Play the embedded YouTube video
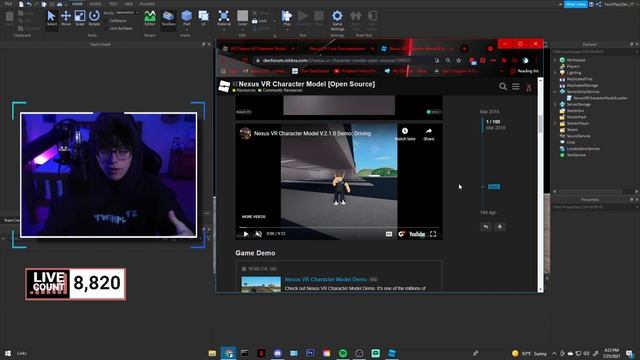 [246, 234]
